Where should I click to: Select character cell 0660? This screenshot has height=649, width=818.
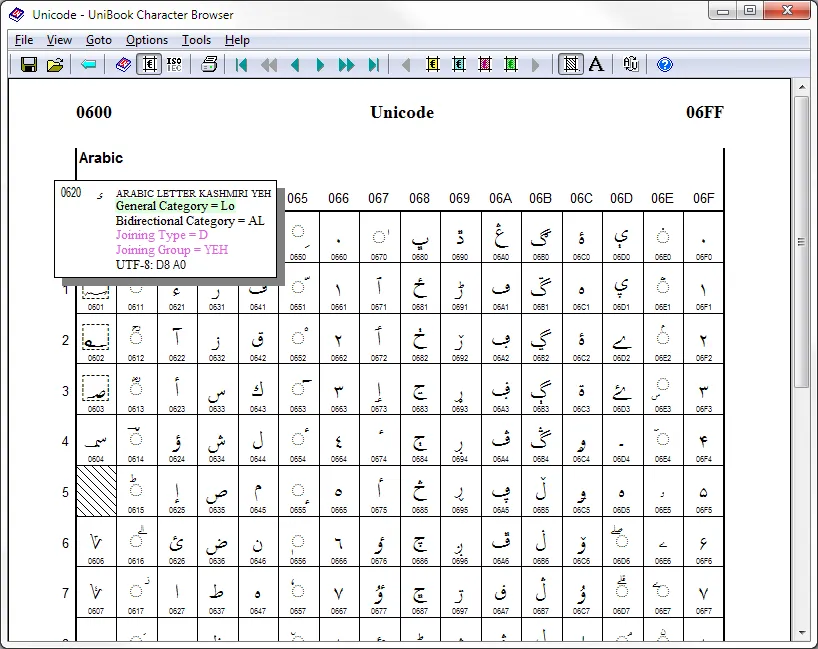click(339, 237)
